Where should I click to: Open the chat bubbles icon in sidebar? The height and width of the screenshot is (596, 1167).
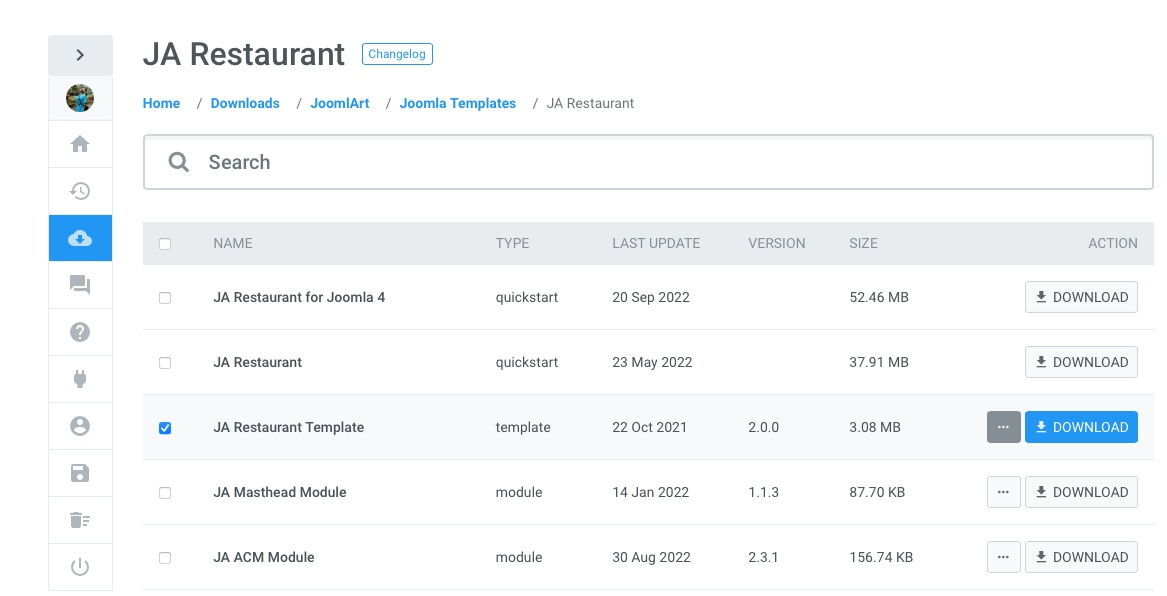pyautogui.click(x=80, y=286)
